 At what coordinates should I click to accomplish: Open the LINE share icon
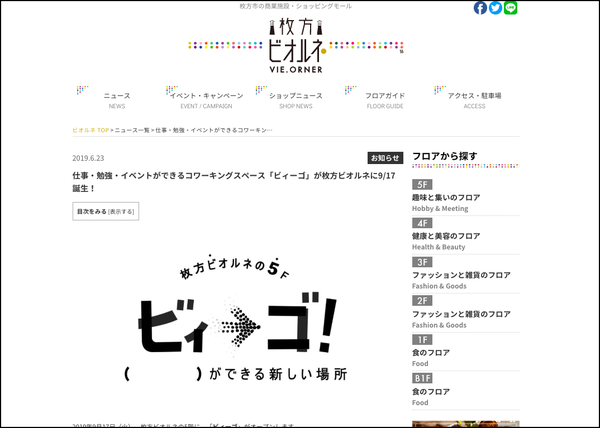click(x=510, y=8)
